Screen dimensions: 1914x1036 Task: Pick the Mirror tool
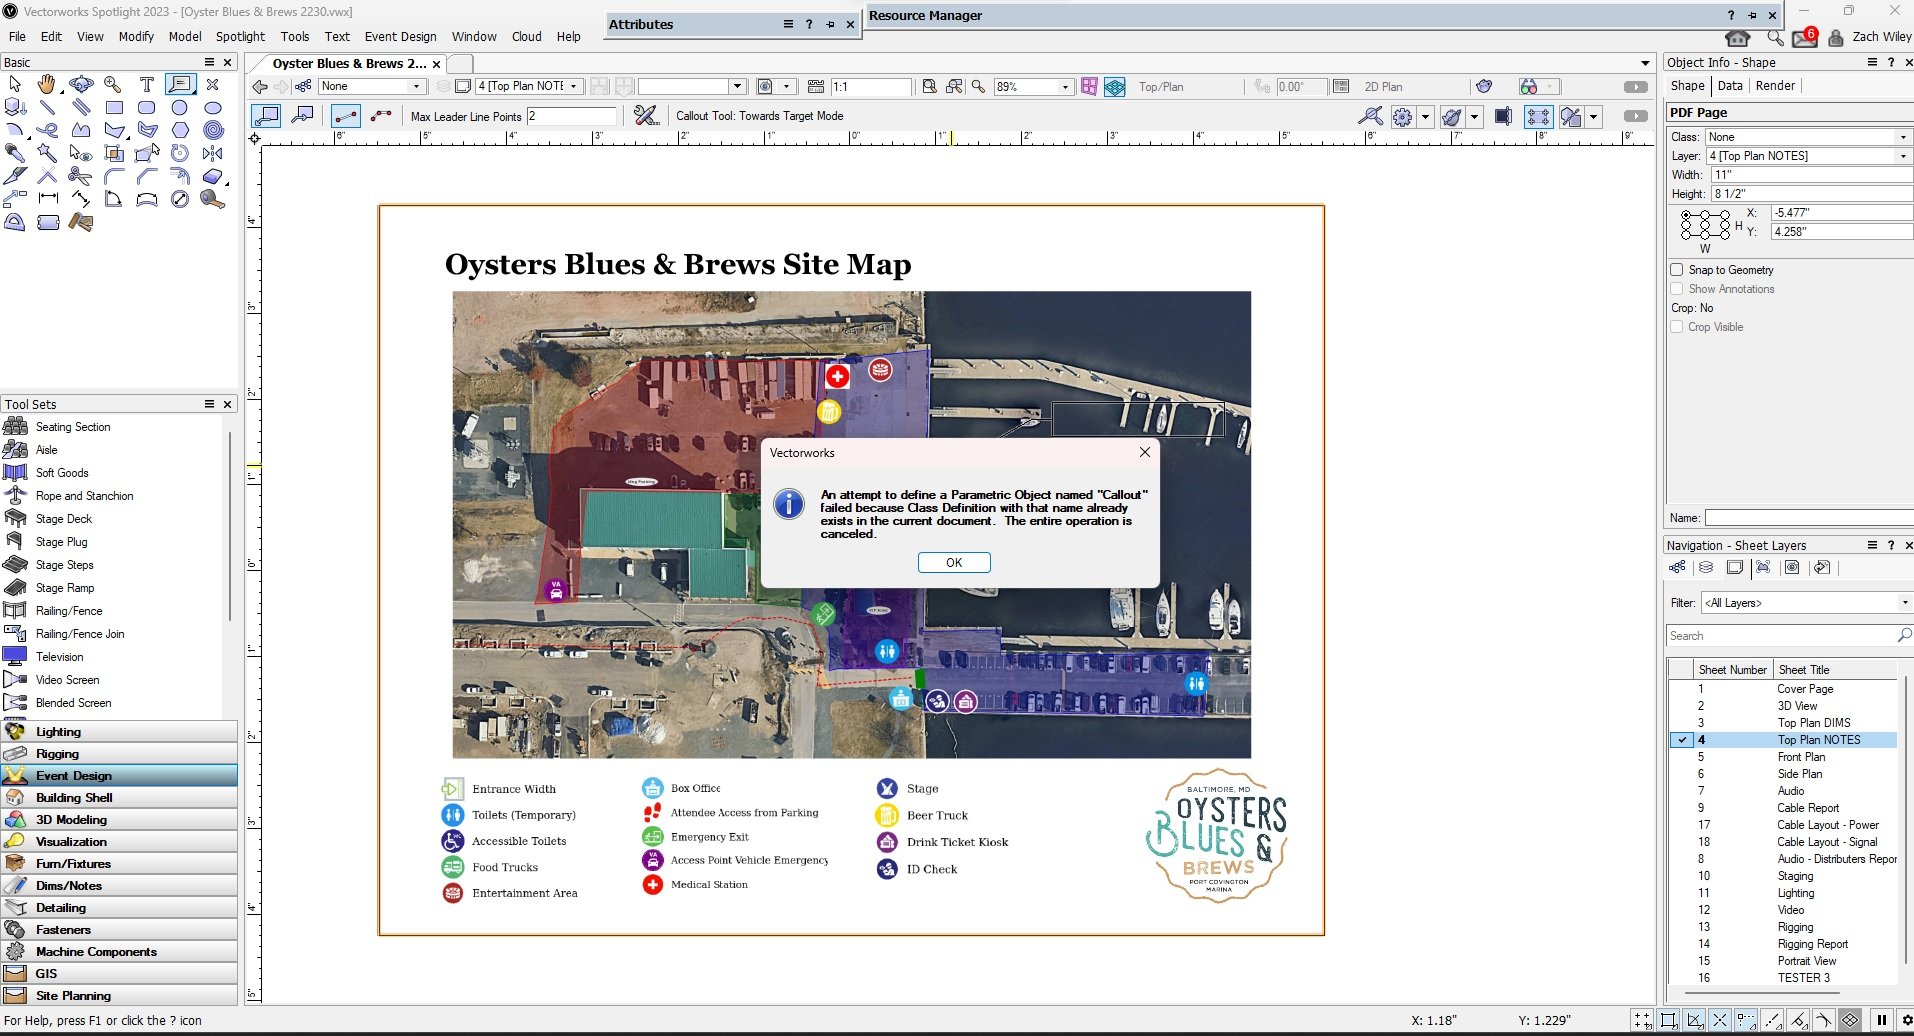click(x=212, y=153)
